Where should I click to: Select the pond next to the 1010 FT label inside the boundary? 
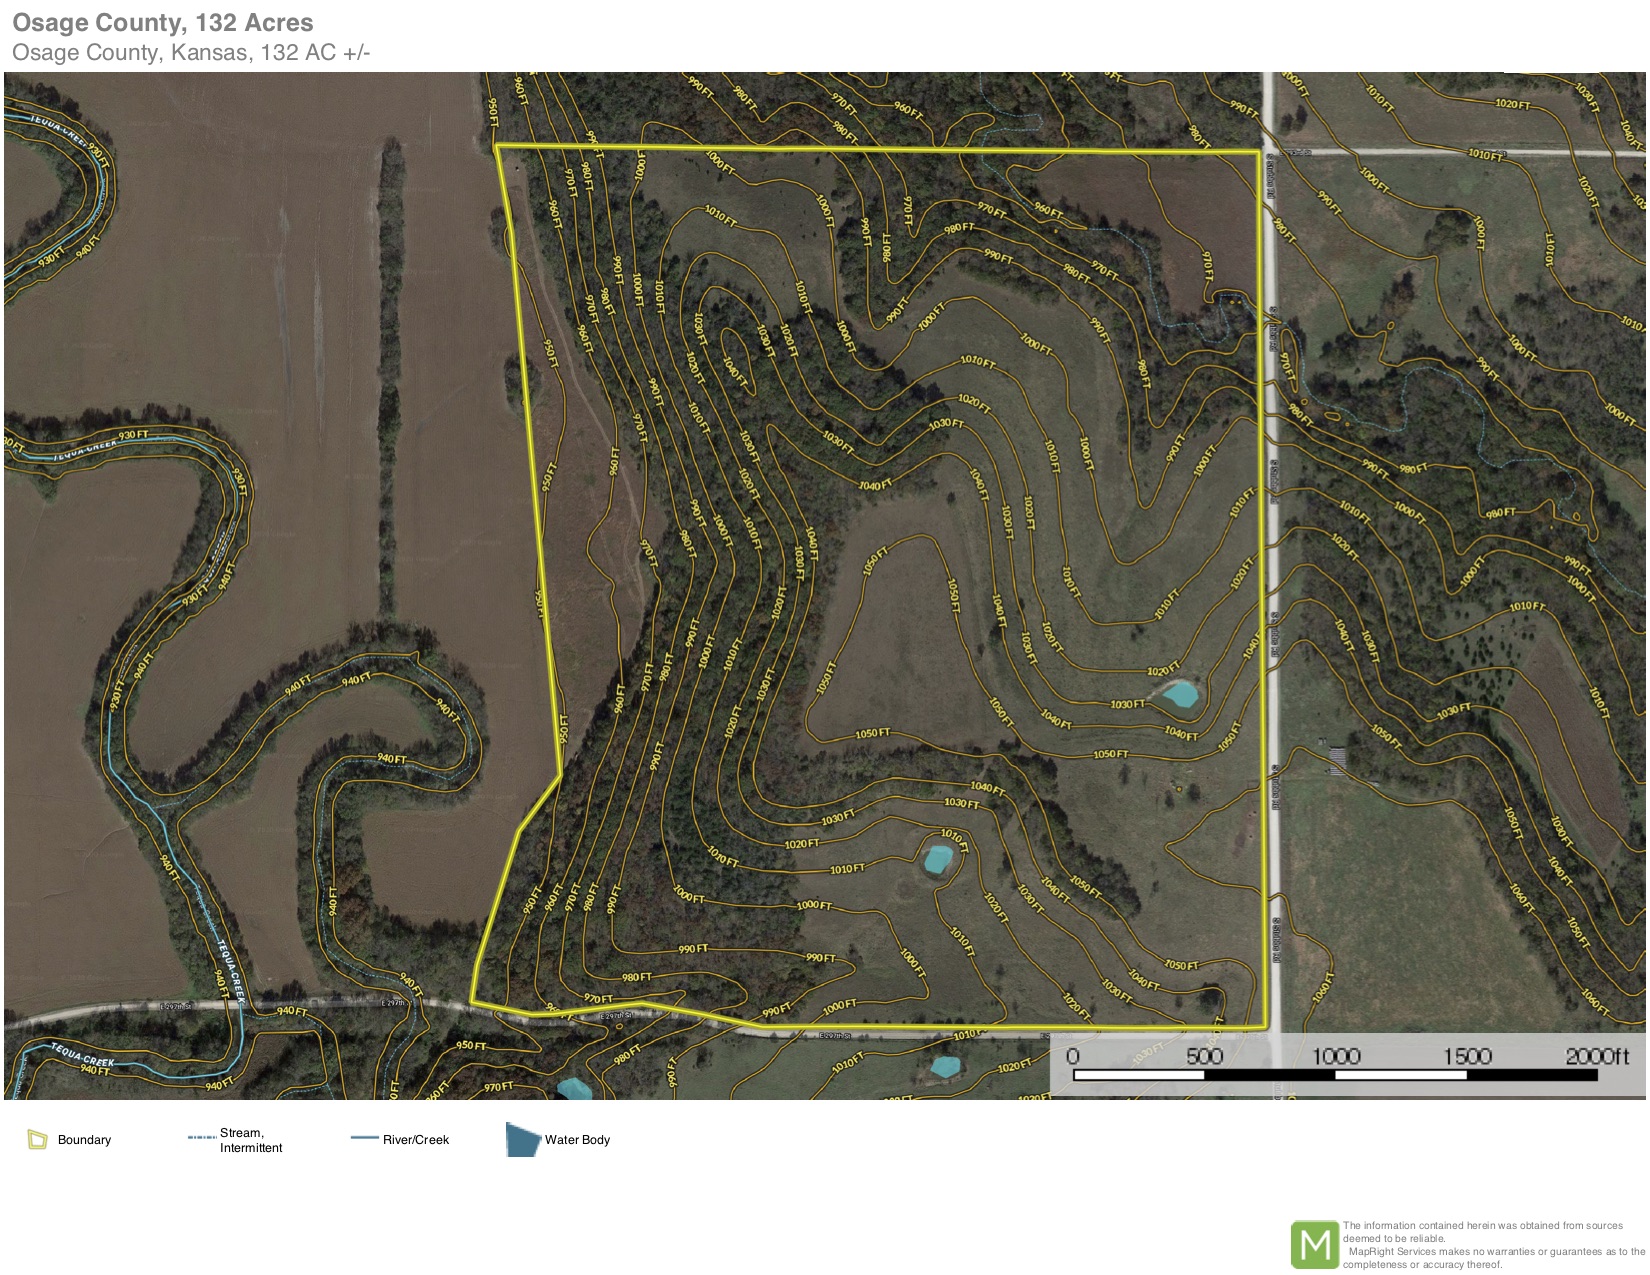pyautogui.click(x=937, y=859)
